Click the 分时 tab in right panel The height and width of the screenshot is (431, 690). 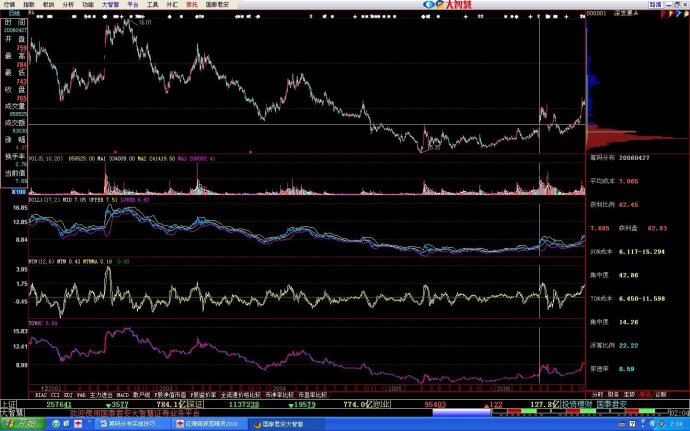[x=598, y=395]
